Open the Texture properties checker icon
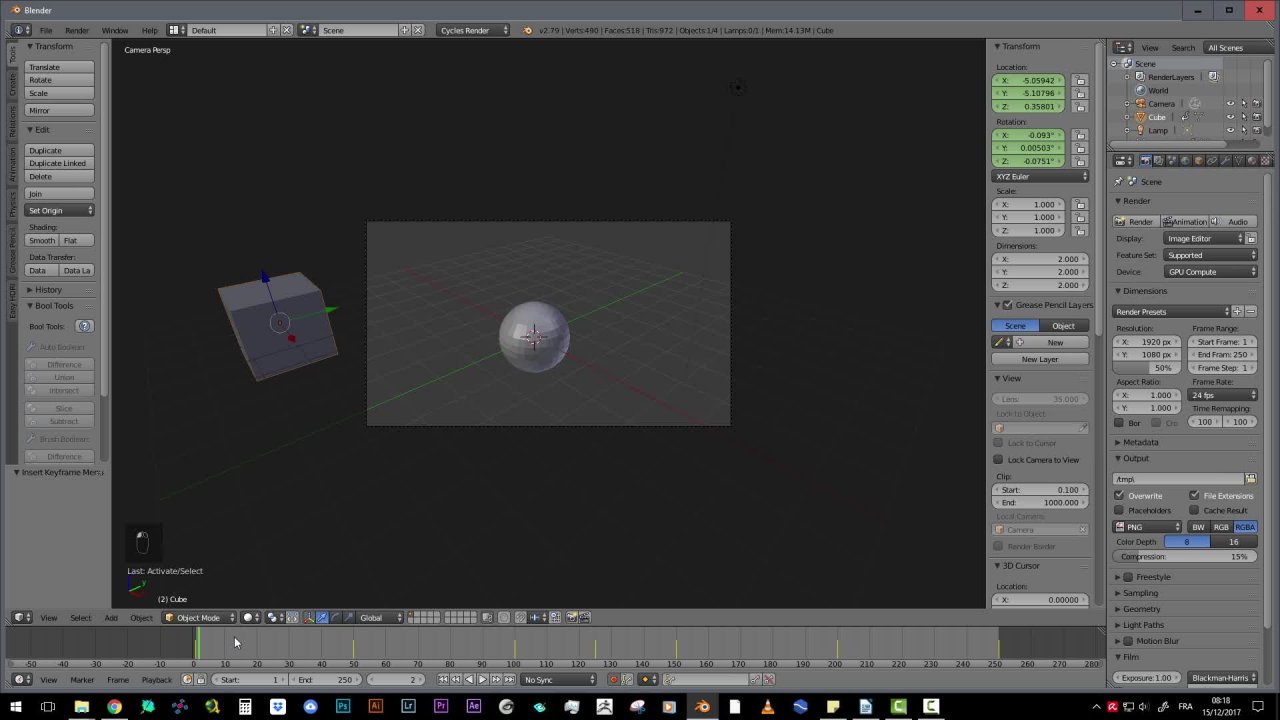 tap(1265, 160)
